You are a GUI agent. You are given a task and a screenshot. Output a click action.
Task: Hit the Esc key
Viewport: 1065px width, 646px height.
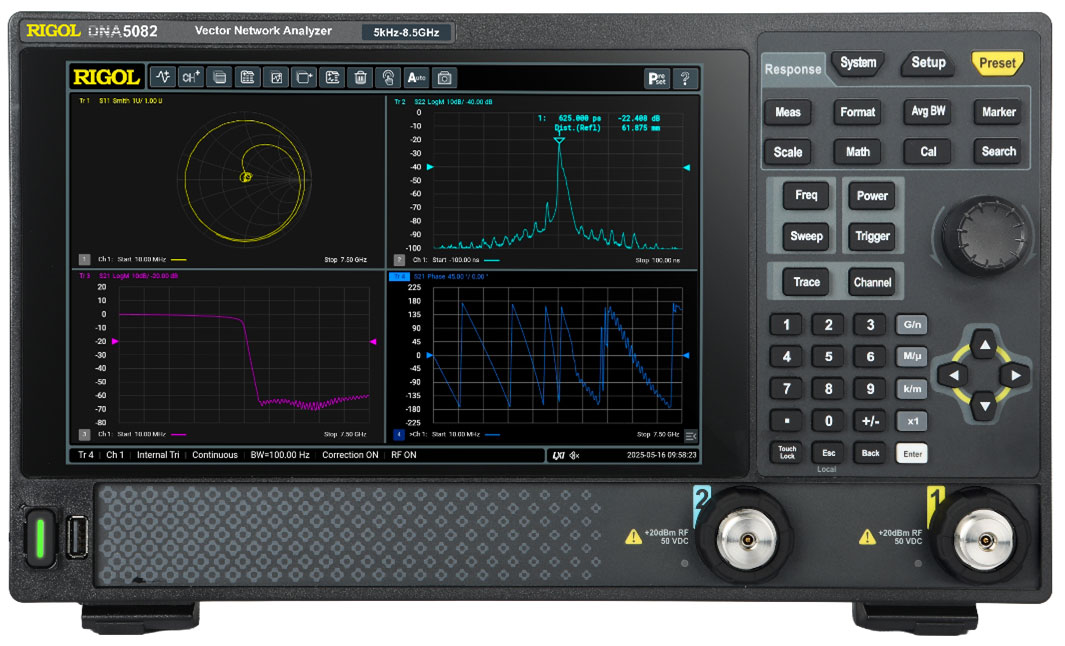tap(829, 453)
